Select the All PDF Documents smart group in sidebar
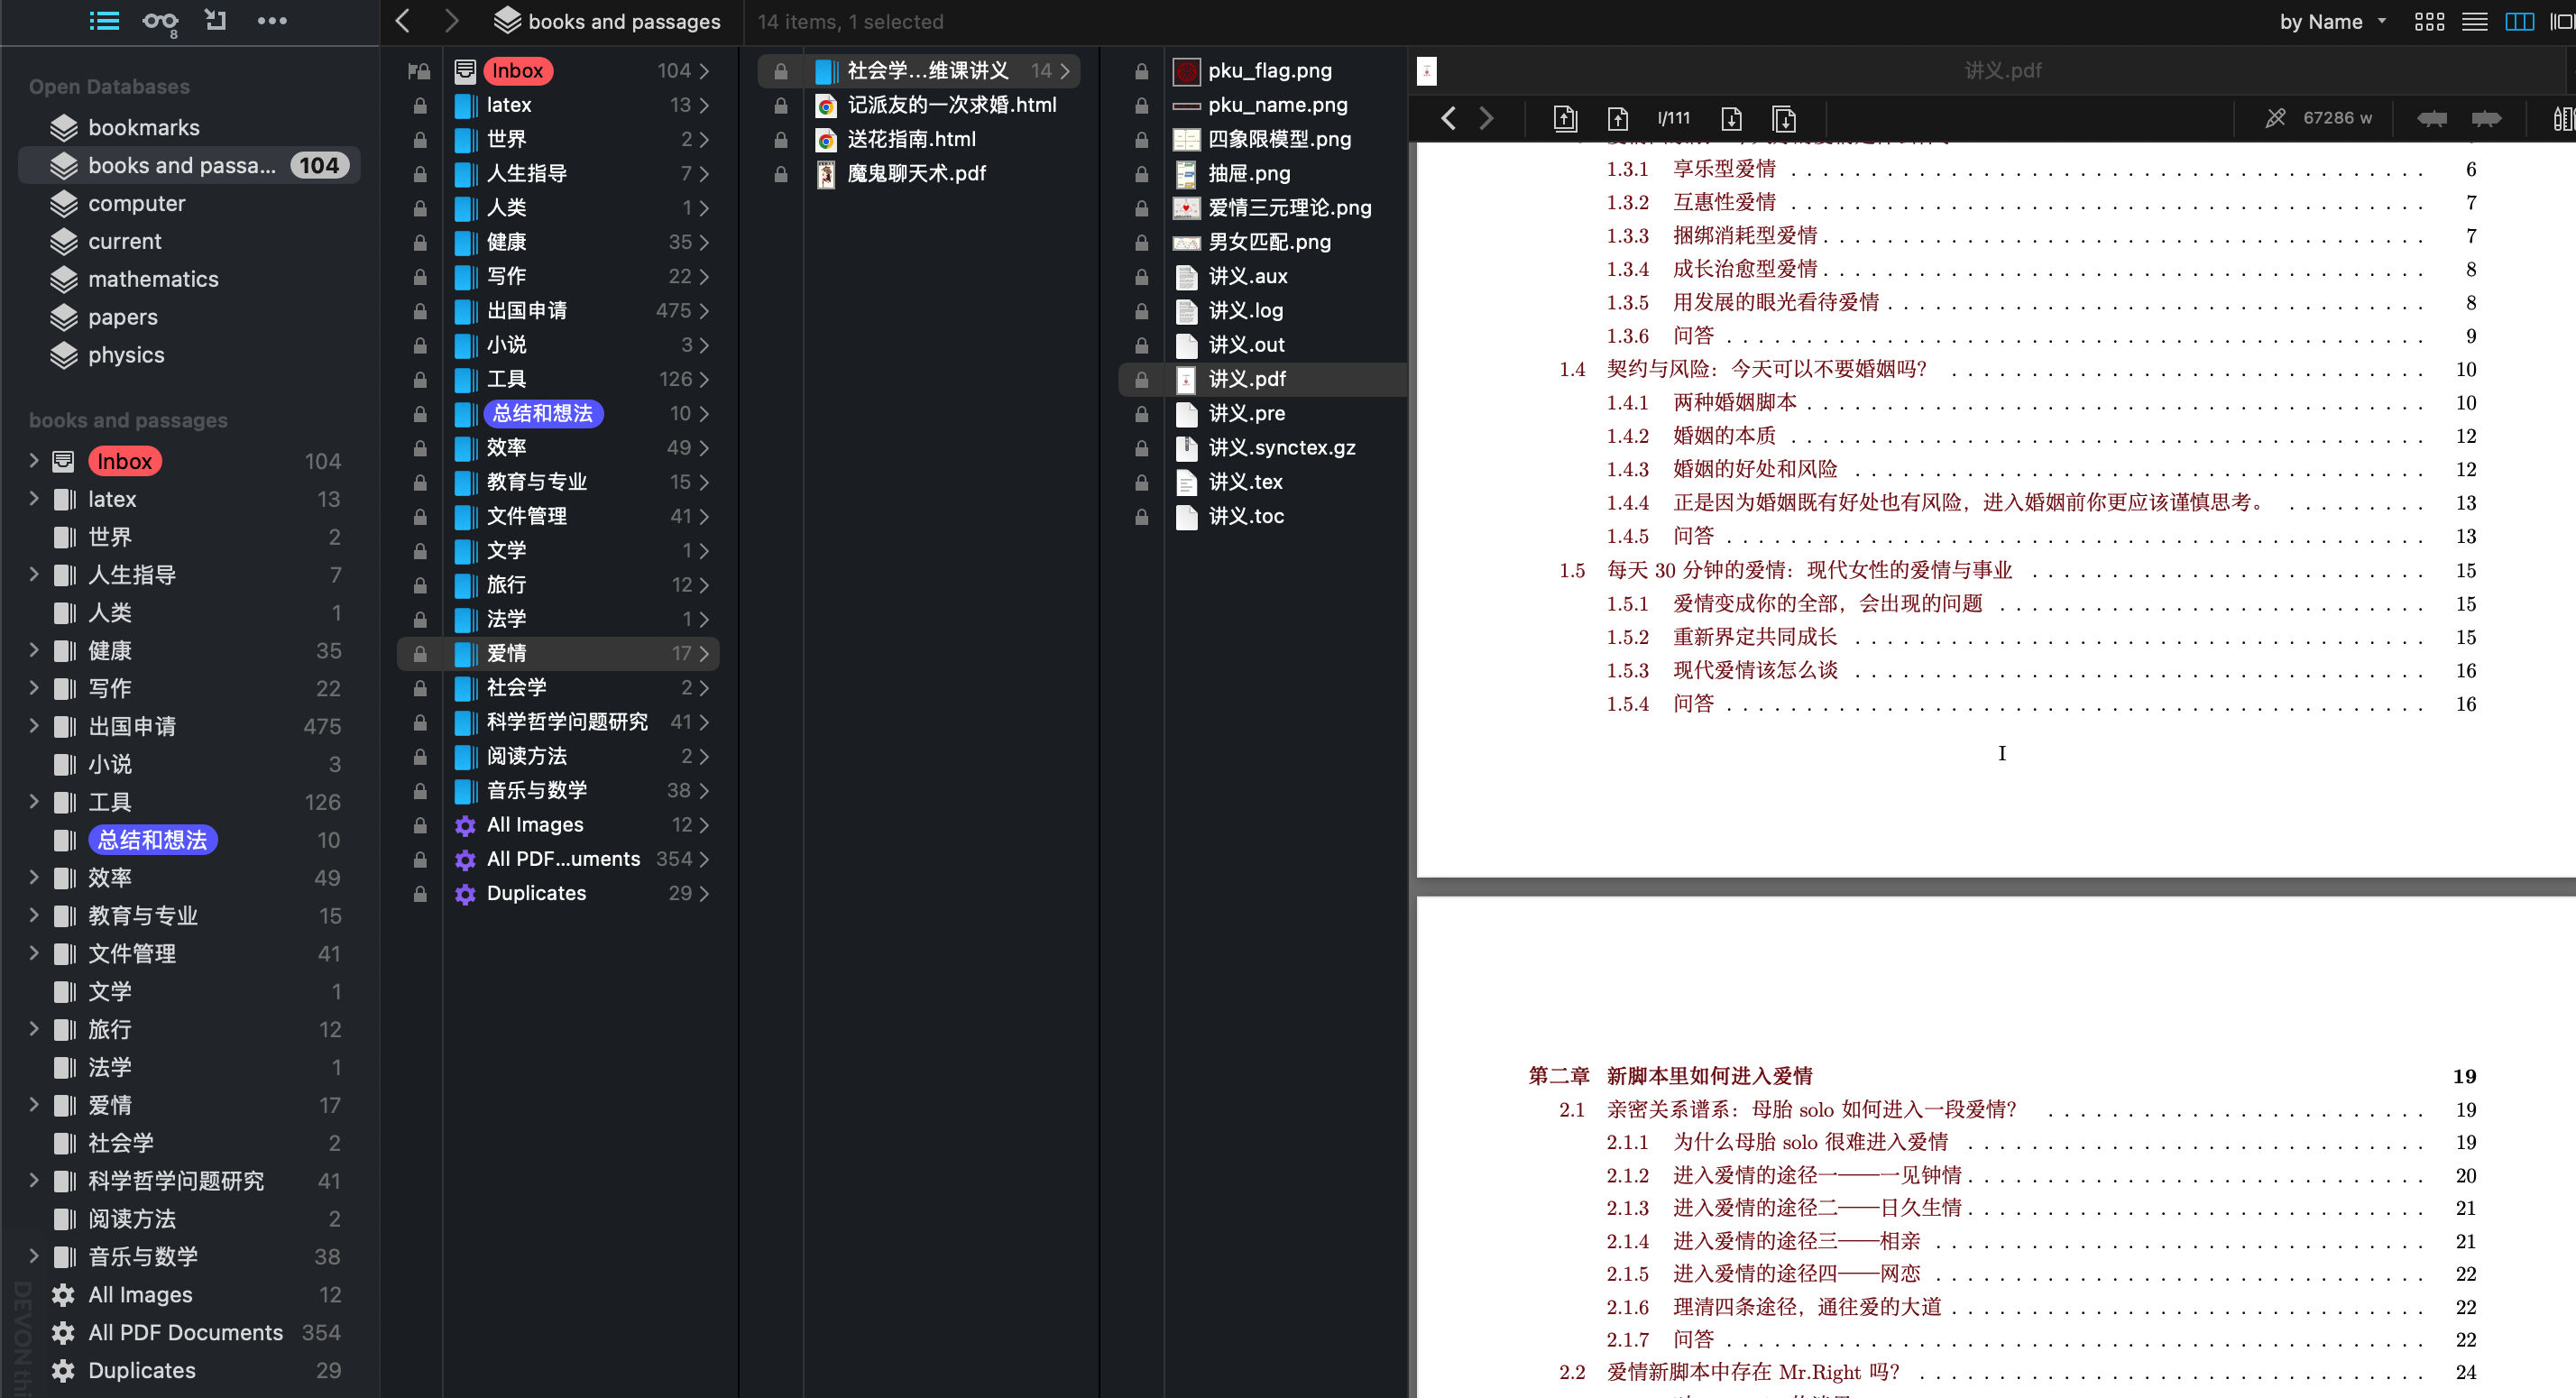Screen dimensions: 2576x1398 [x=185, y=1332]
